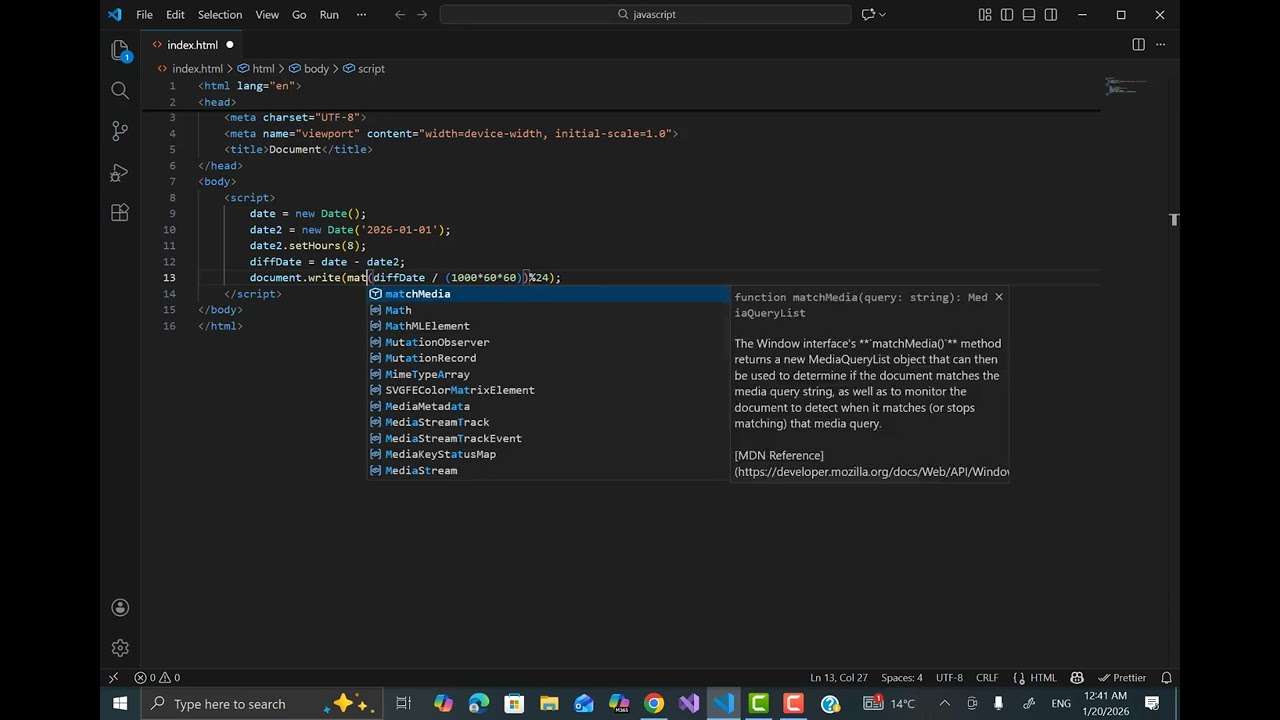
Task: Click the unsaved dot on index.html tab
Action: pyautogui.click(x=229, y=45)
